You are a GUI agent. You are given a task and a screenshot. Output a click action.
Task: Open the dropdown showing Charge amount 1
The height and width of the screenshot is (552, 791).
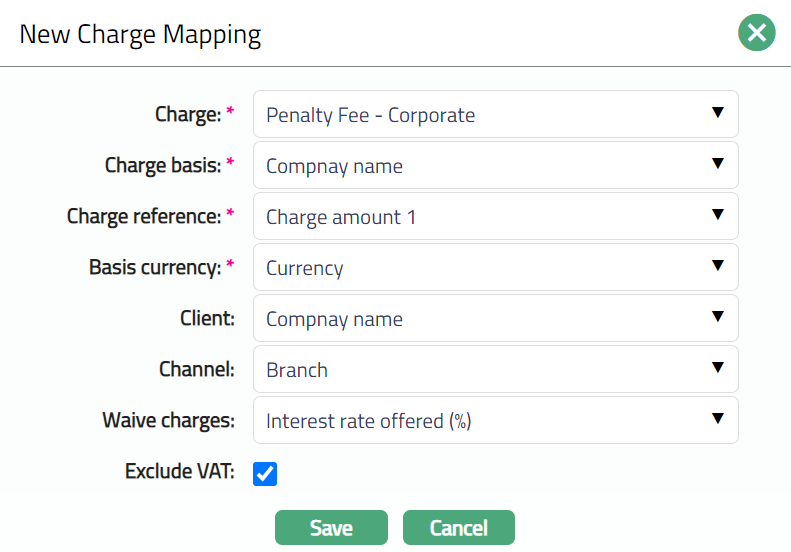click(480, 217)
